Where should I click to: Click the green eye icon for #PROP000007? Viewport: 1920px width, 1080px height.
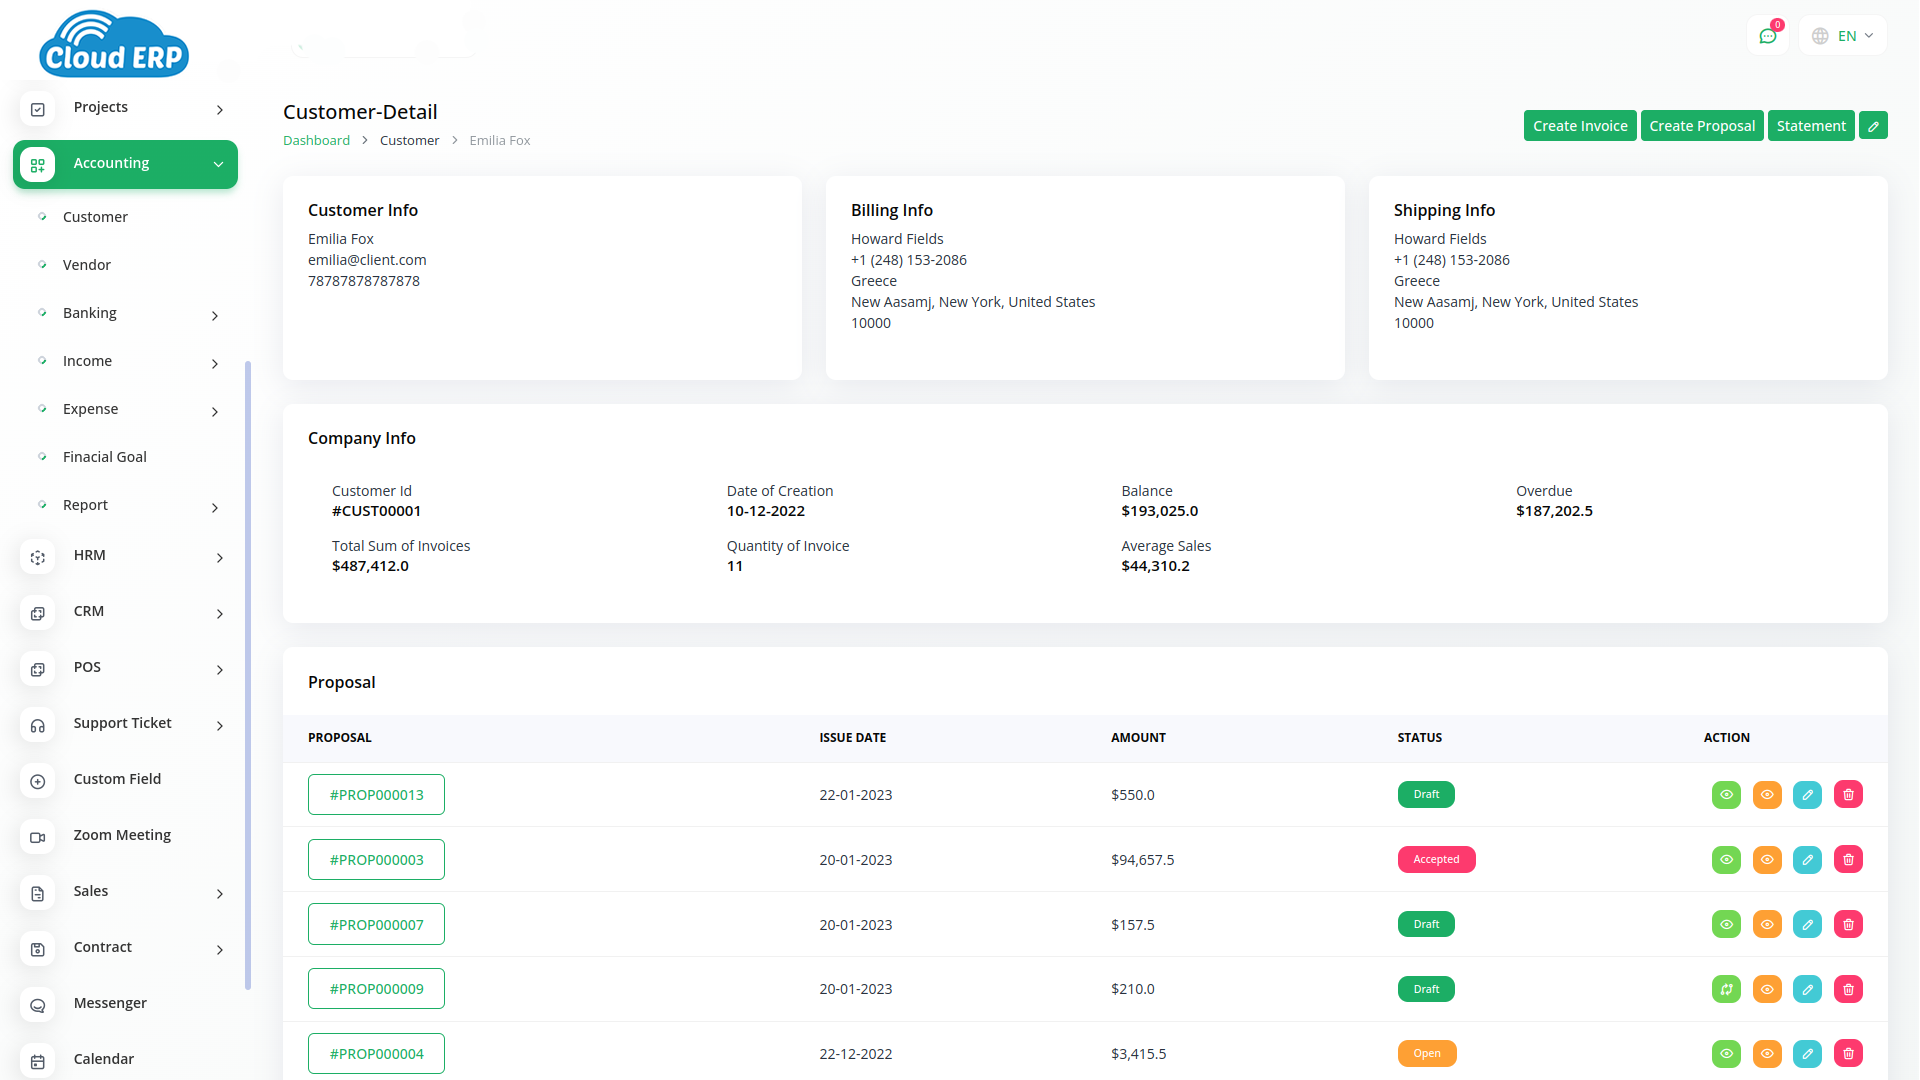[1726, 925]
